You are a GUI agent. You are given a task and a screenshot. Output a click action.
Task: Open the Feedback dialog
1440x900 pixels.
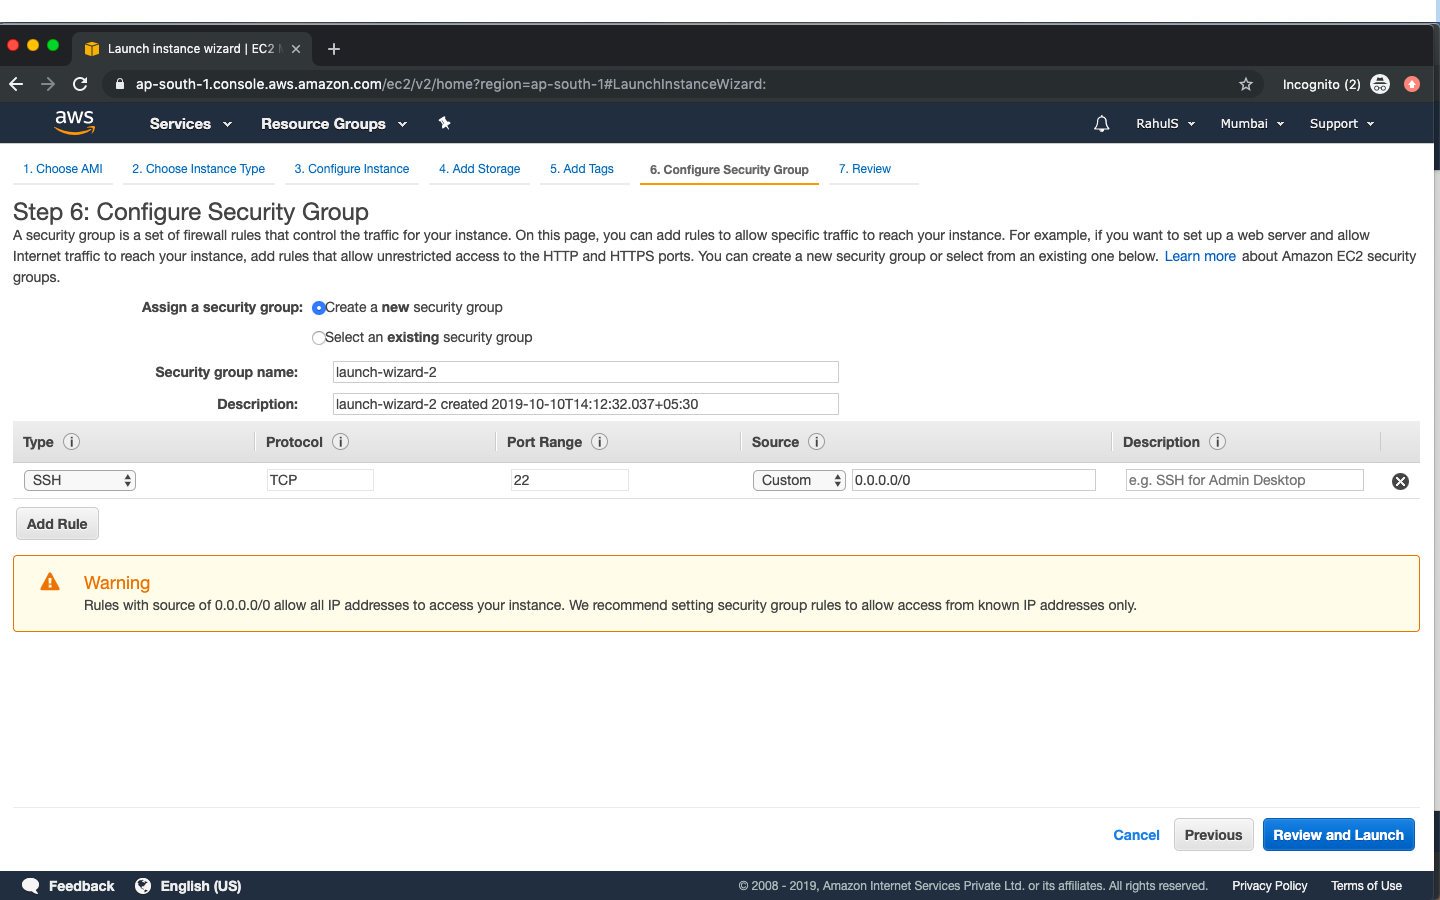(x=67, y=886)
